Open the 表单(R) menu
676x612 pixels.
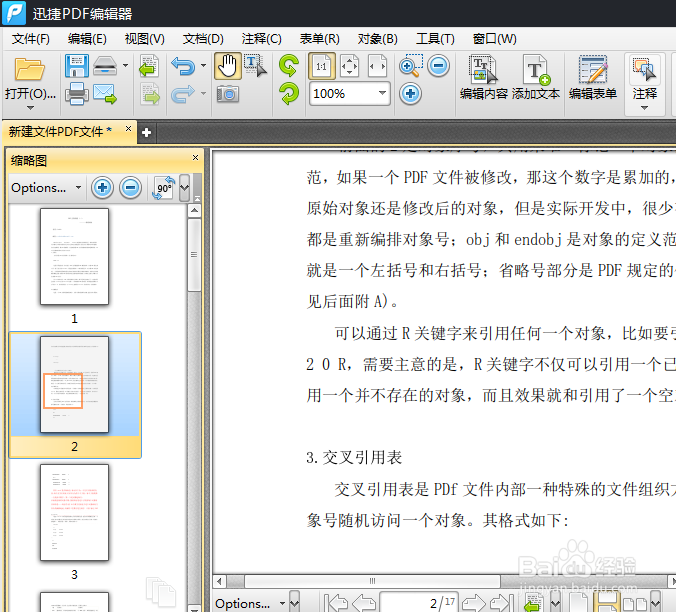tap(319, 39)
